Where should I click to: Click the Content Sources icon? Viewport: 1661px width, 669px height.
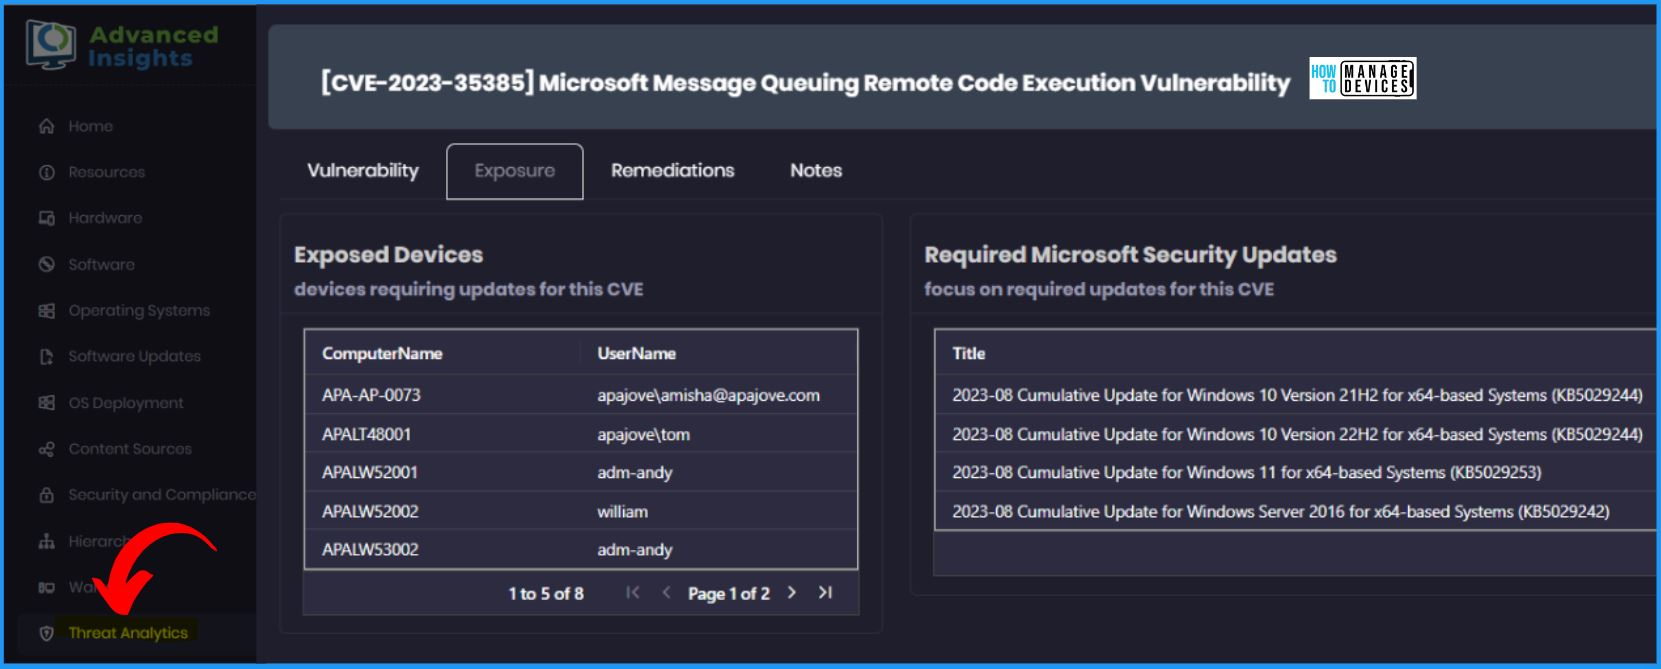point(46,449)
